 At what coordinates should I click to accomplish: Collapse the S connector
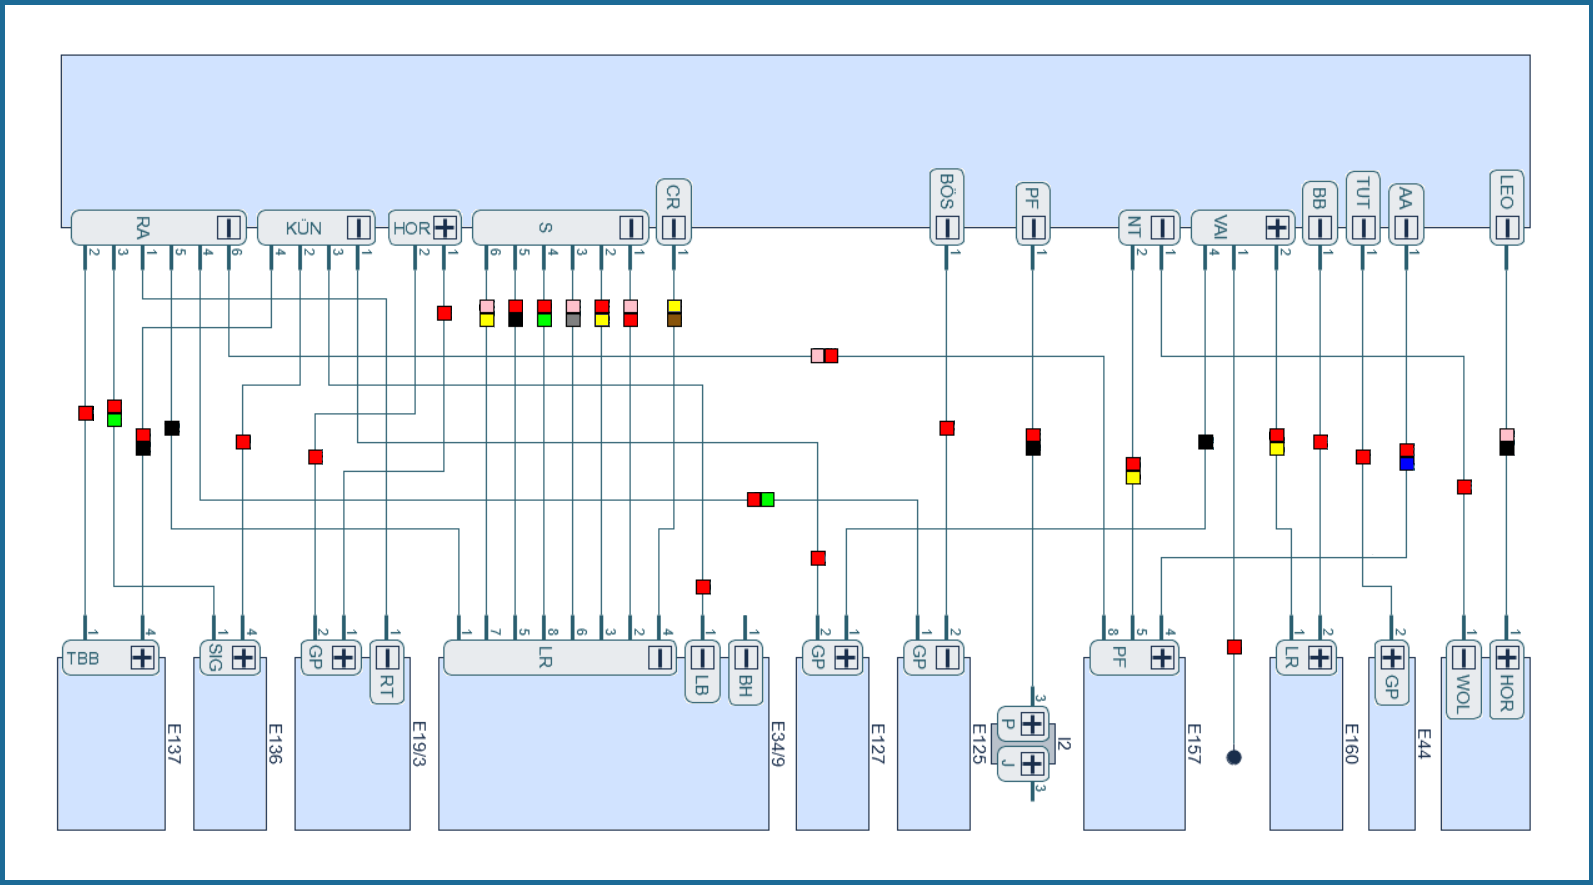pyautogui.click(x=631, y=228)
